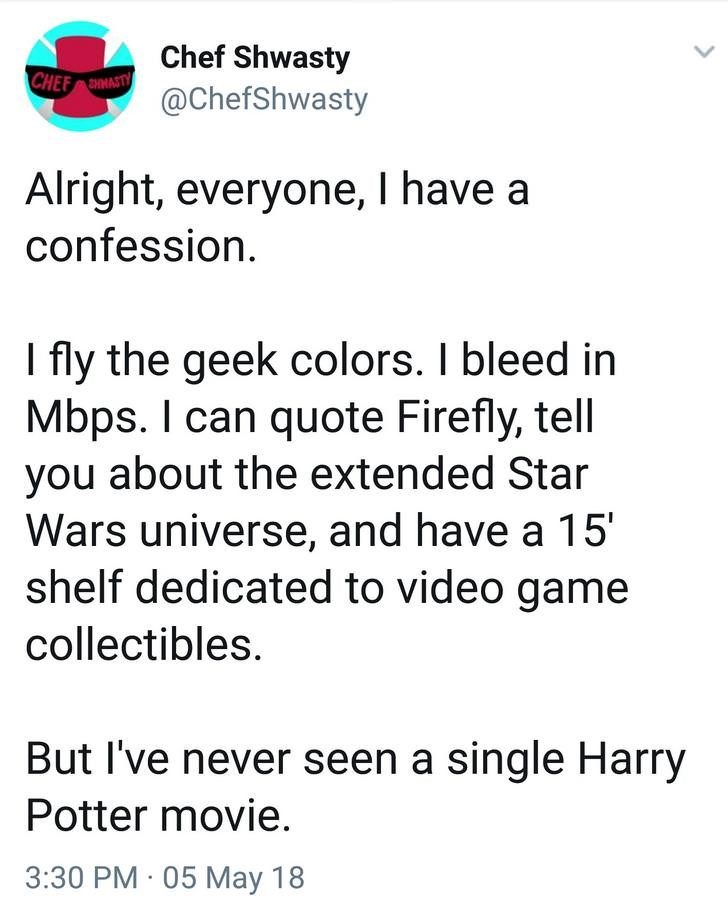Visit the @ChefShwasty handle
728x919 pixels.
click(264, 99)
